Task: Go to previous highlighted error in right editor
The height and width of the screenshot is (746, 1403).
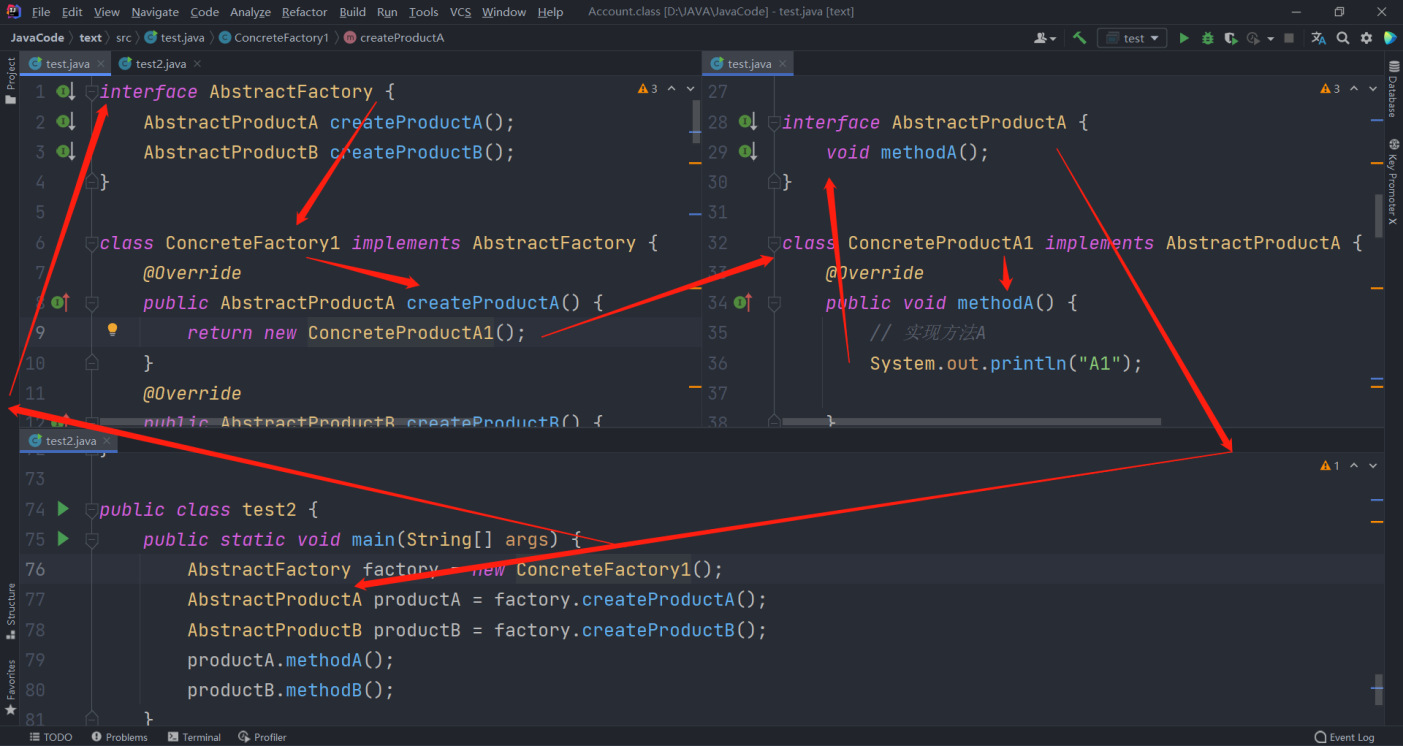Action: point(1355,89)
